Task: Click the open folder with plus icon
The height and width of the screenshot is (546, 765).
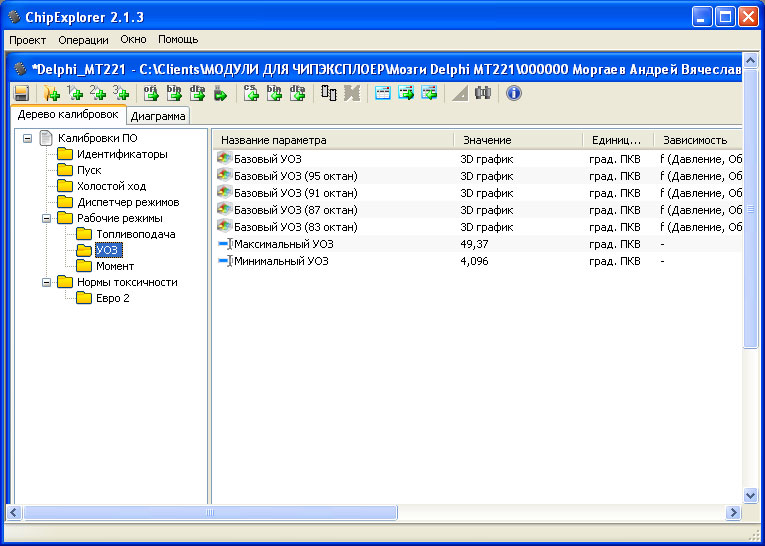Action: coord(50,94)
